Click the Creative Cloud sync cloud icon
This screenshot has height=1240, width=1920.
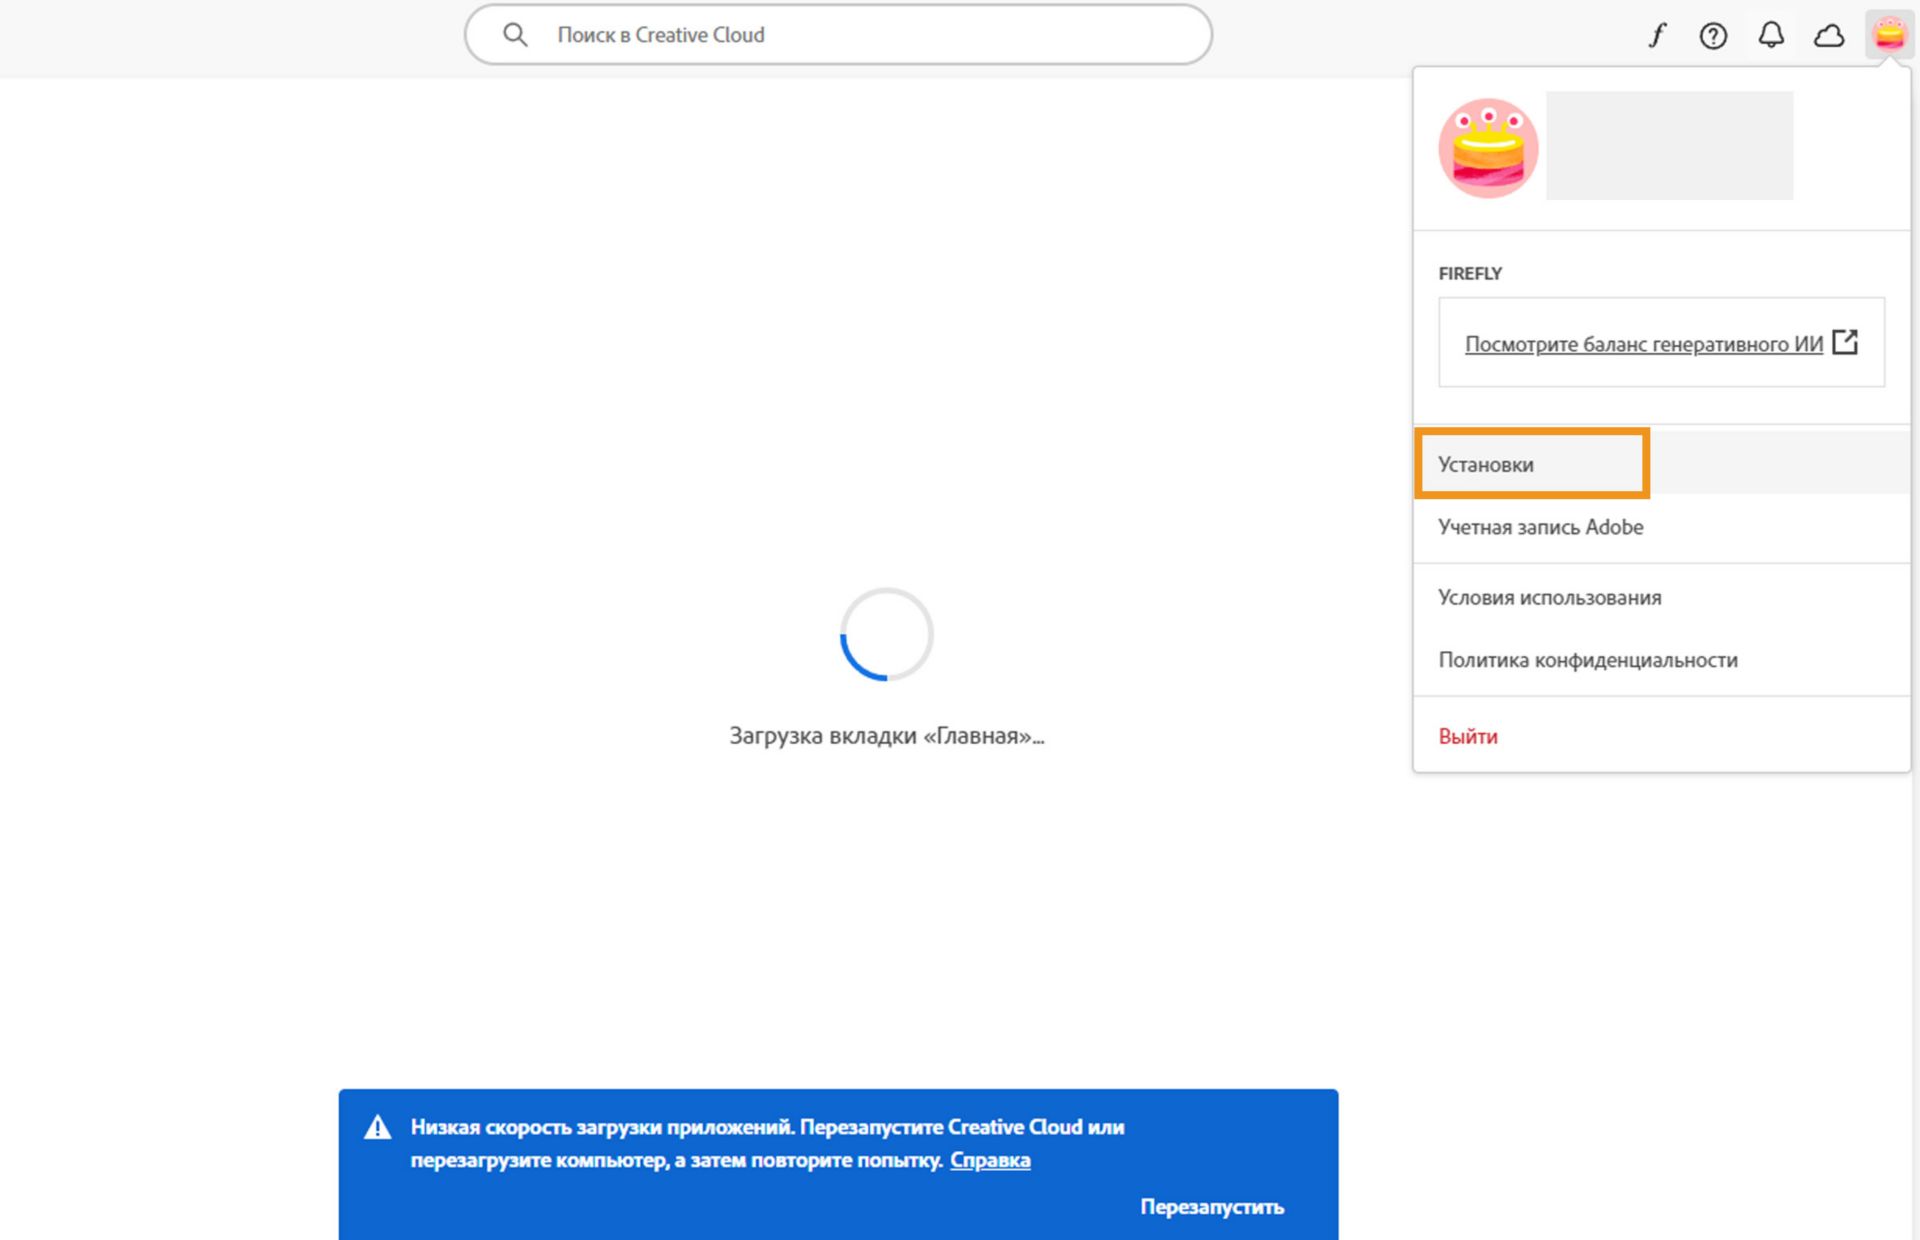1830,35
